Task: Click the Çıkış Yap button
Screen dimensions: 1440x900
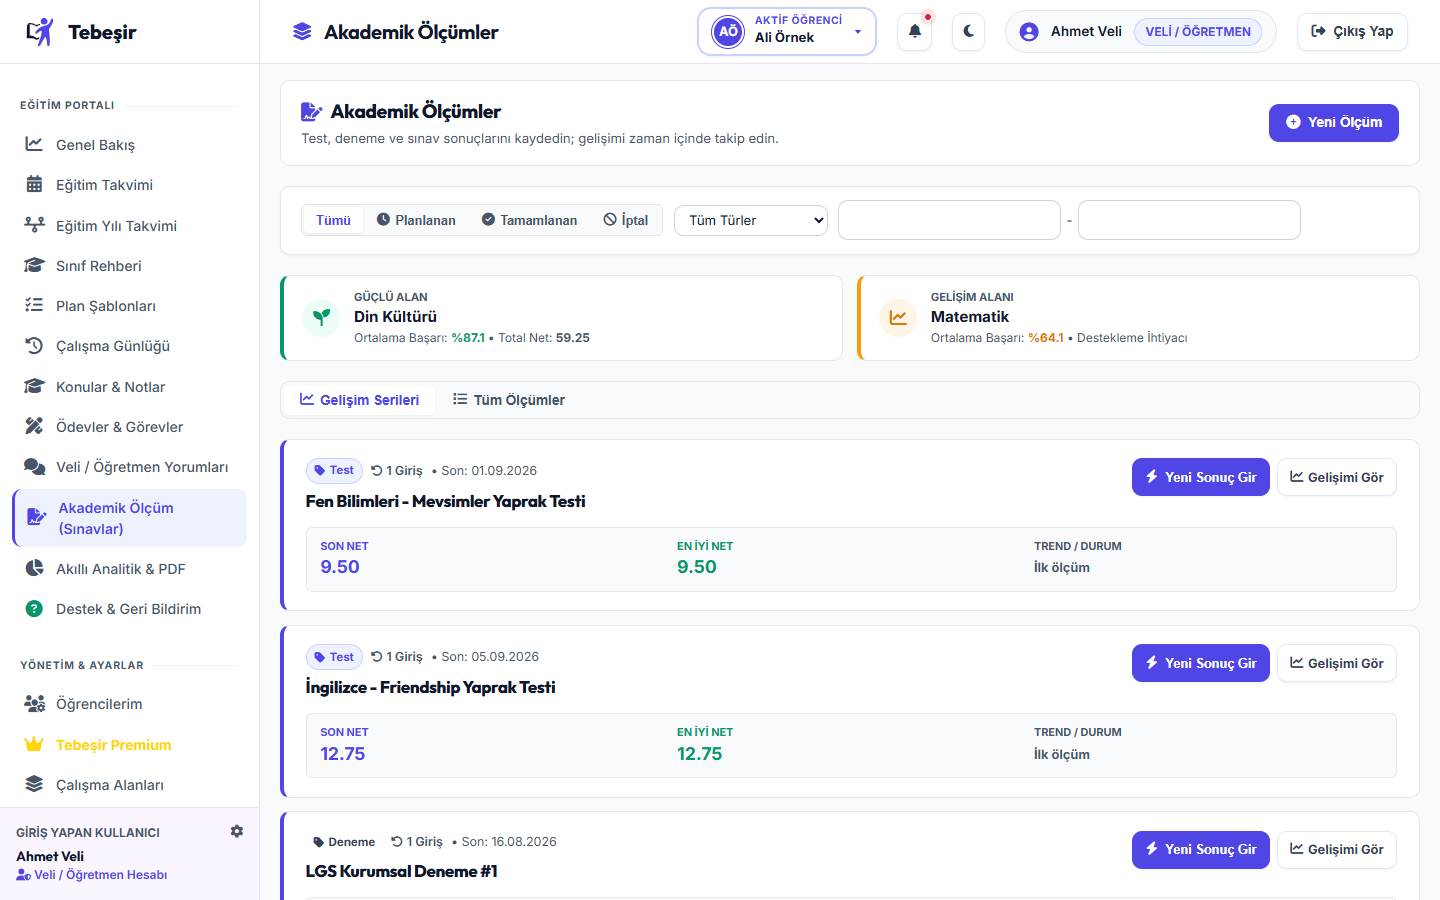Action: [1352, 31]
